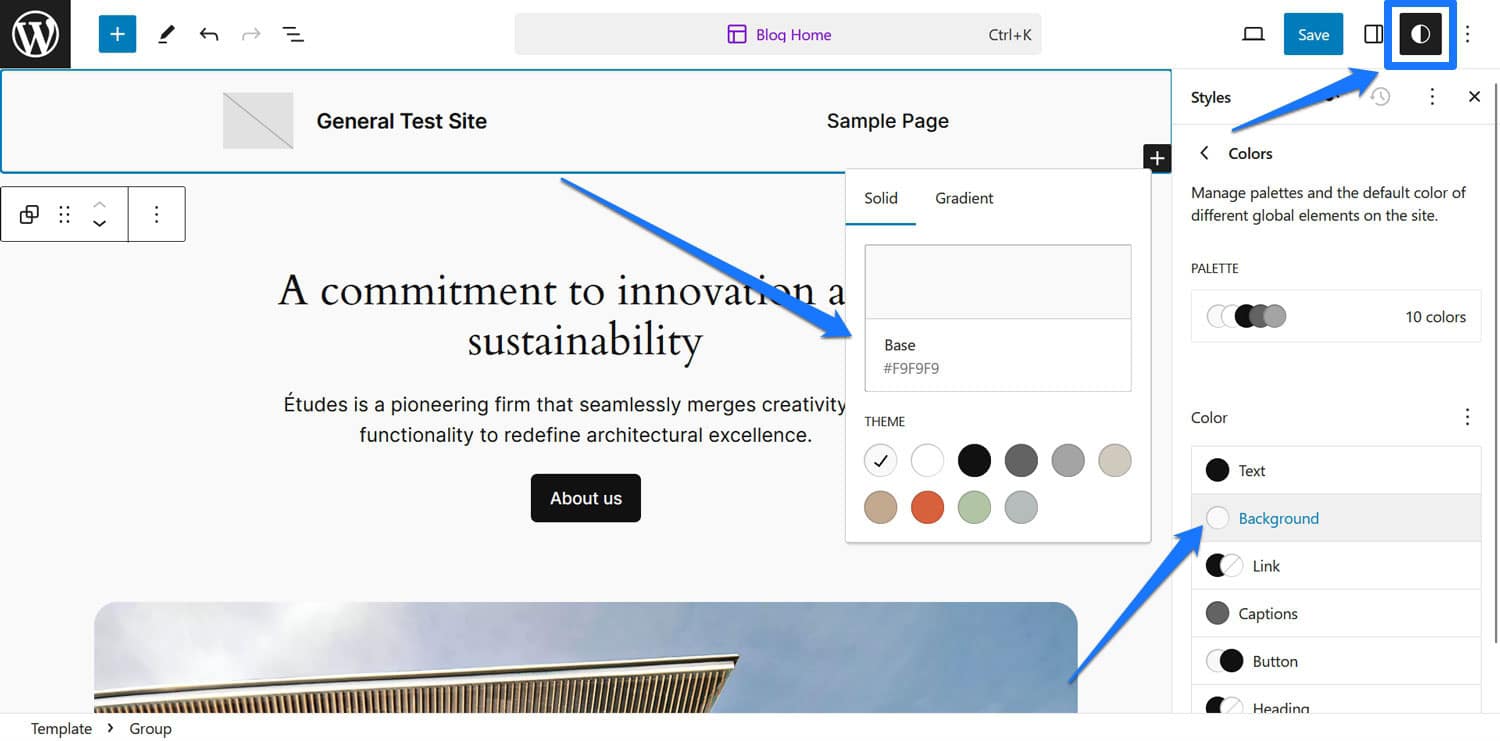The height and width of the screenshot is (741, 1500).
Task: Open the Styles revisions history icon
Action: [1381, 97]
